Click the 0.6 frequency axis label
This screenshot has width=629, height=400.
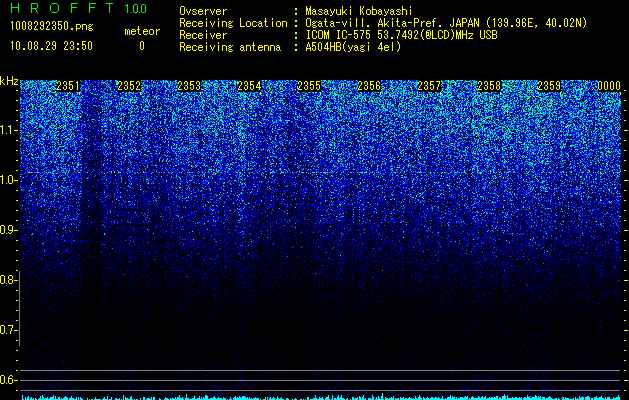tap(7, 380)
